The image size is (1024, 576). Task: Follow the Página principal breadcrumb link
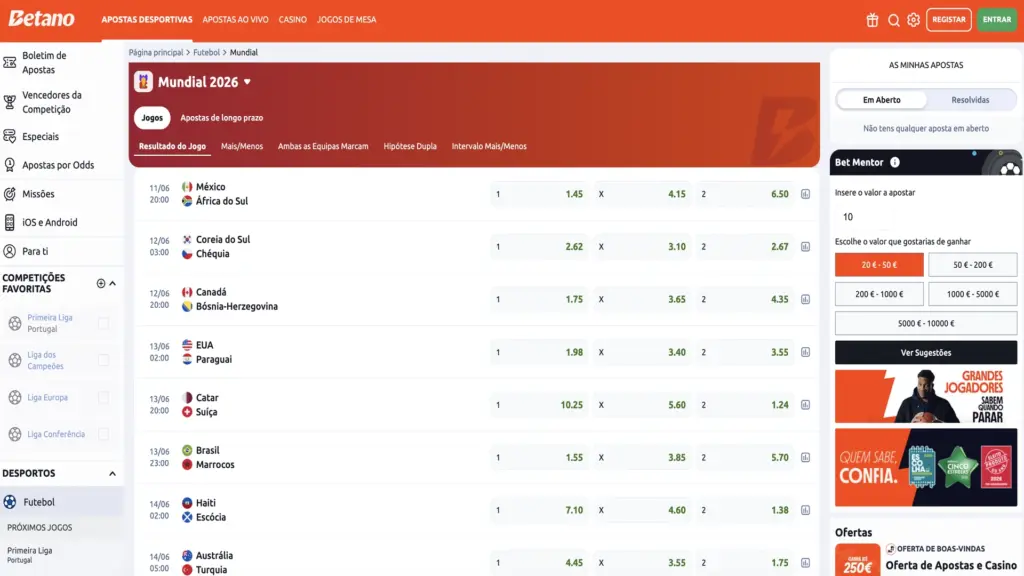coord(155,52)
